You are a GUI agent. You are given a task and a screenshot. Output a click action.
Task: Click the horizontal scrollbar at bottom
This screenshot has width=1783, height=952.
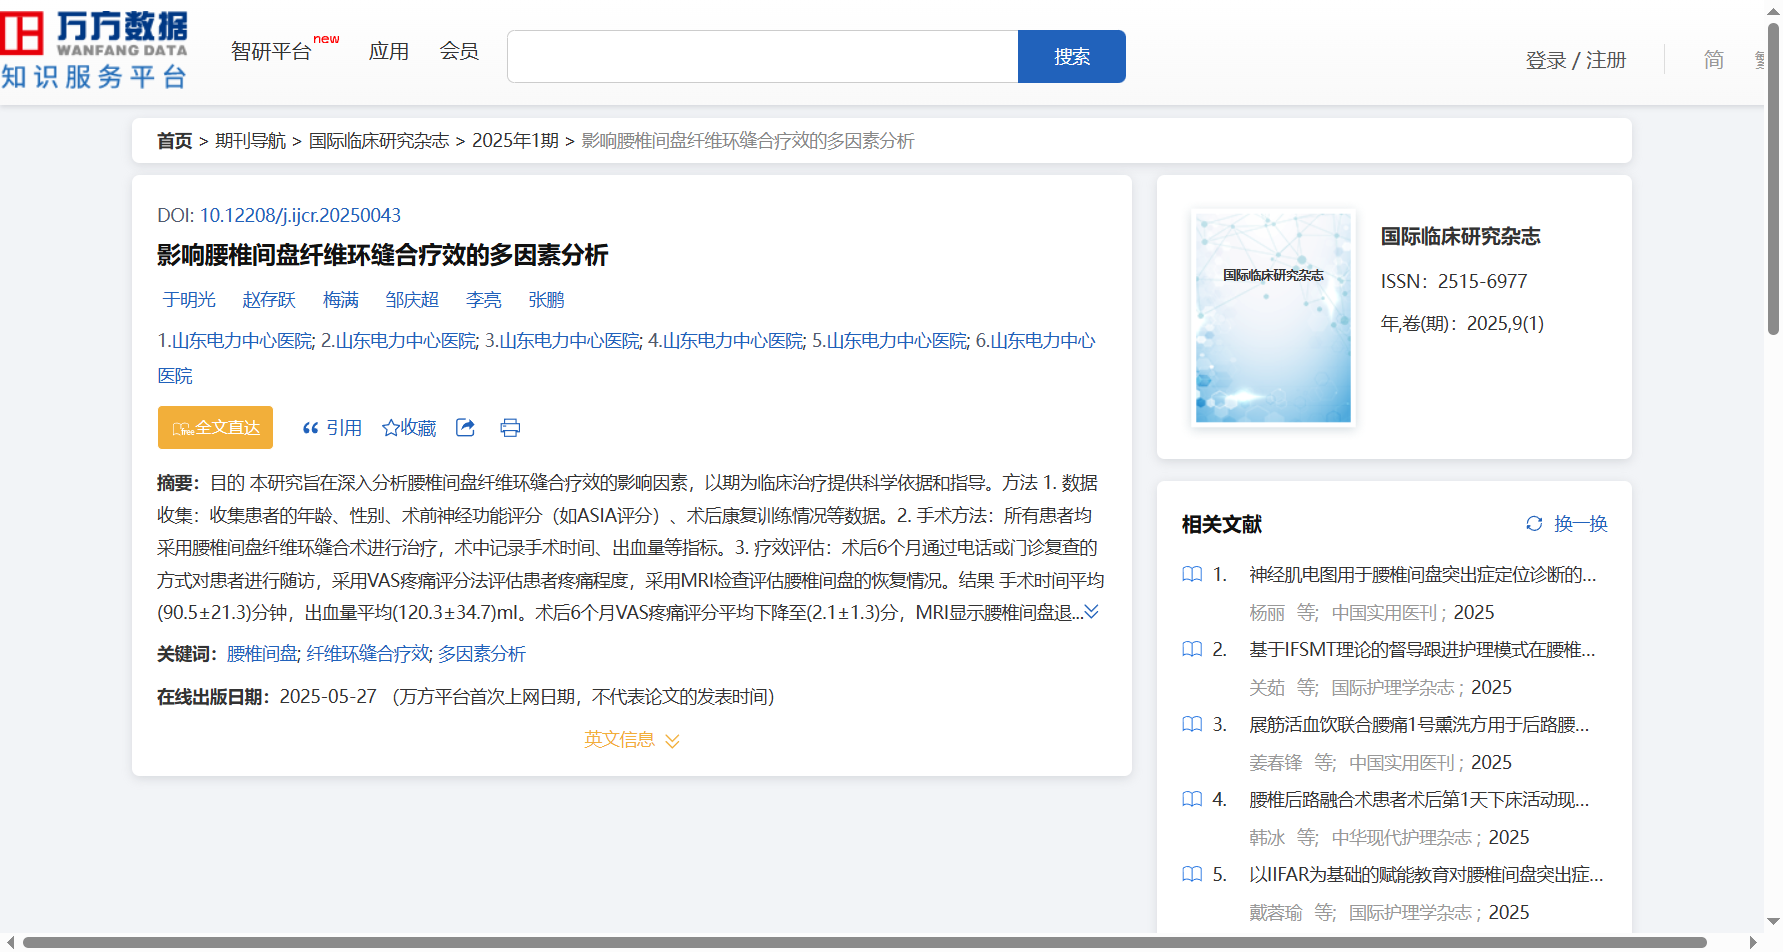tap(864, 942)
